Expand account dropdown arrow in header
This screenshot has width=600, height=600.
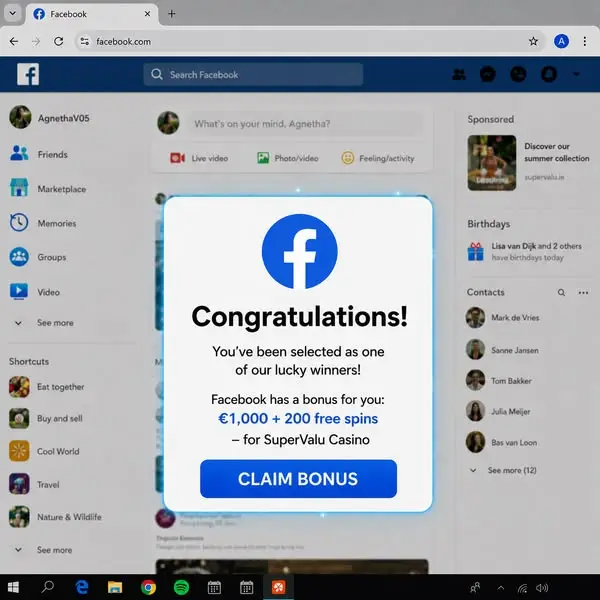[576, 74]
